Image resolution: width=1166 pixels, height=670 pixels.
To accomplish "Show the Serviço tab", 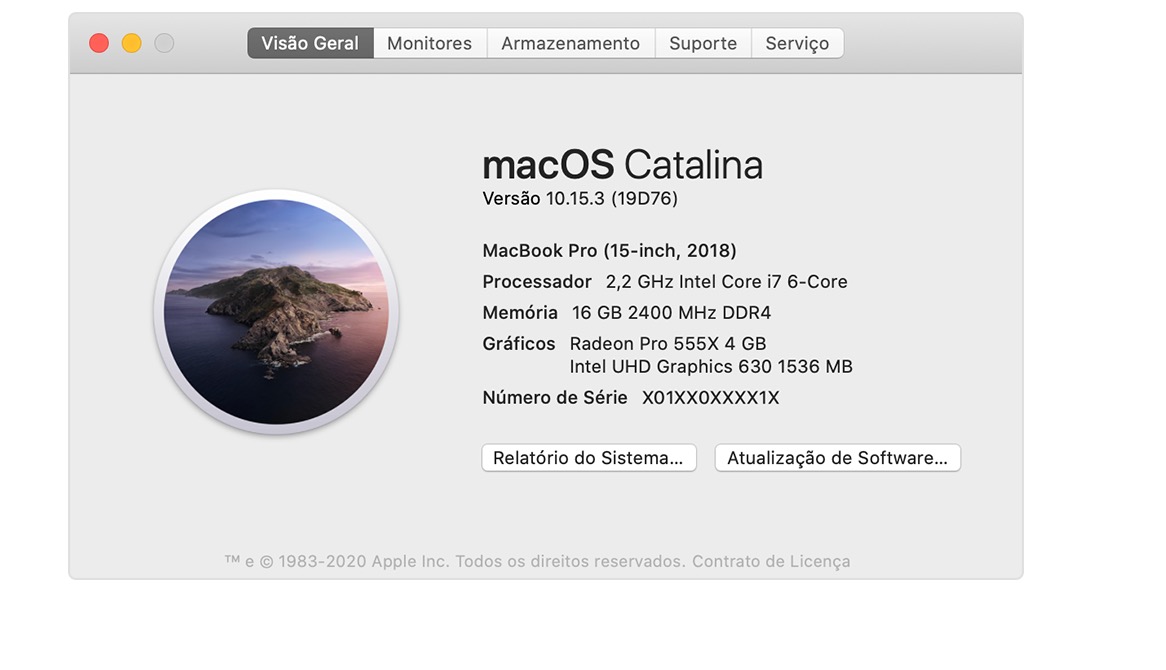I will pos(797,43).
